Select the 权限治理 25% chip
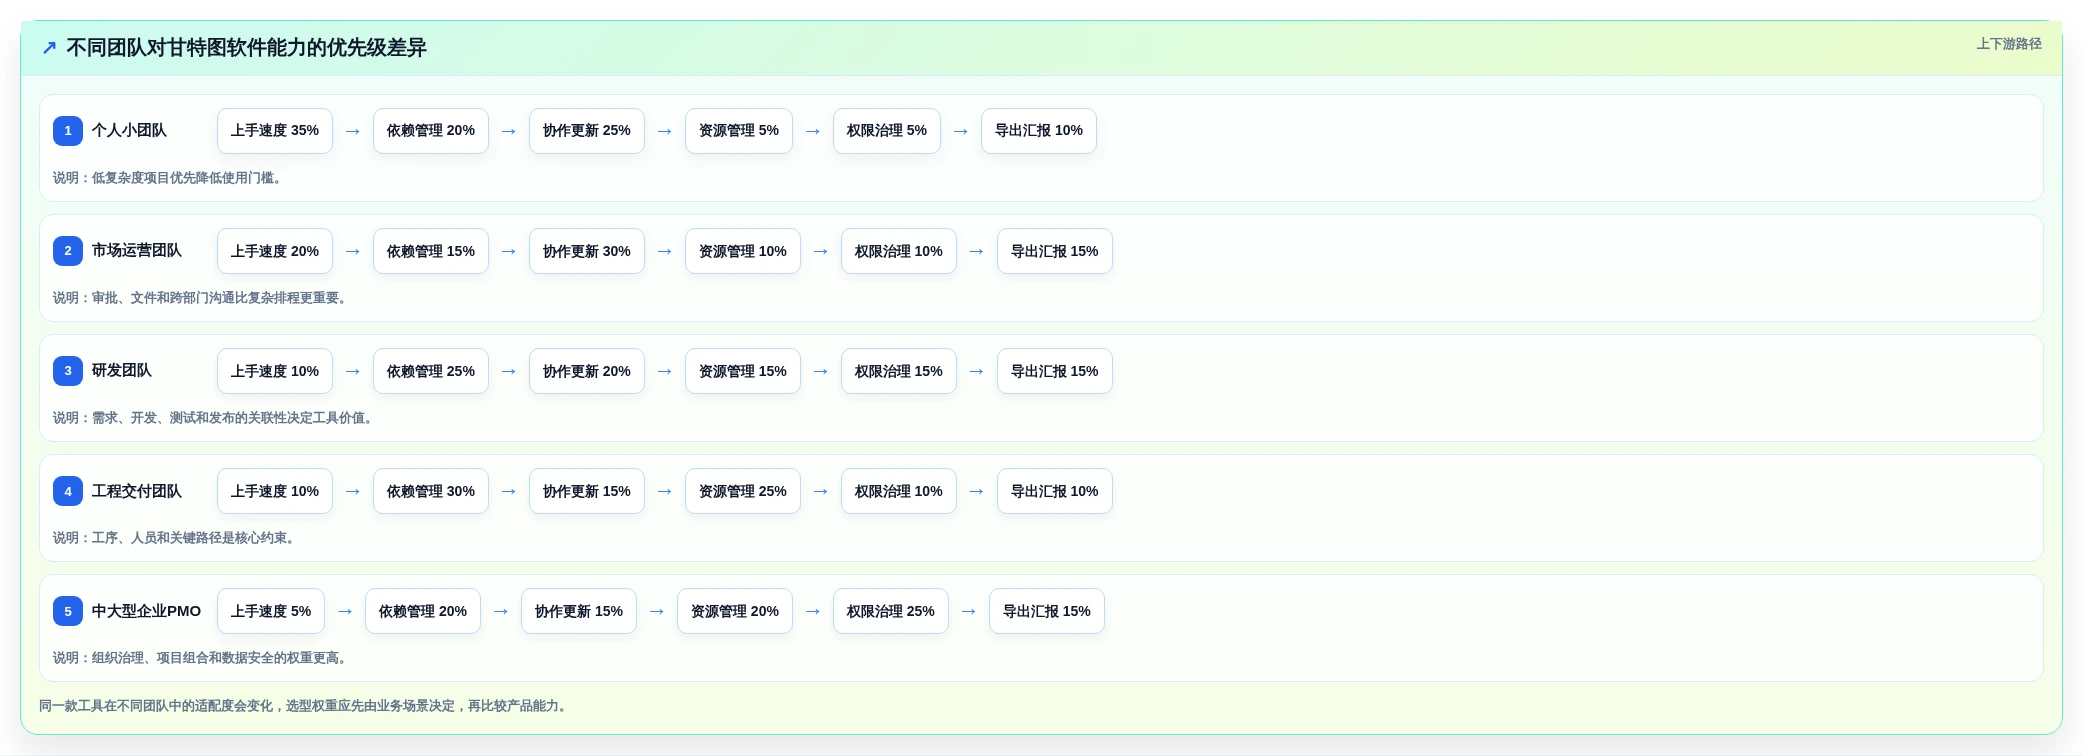The height and width of the screenshot is (756, 2083). (891, 611)
